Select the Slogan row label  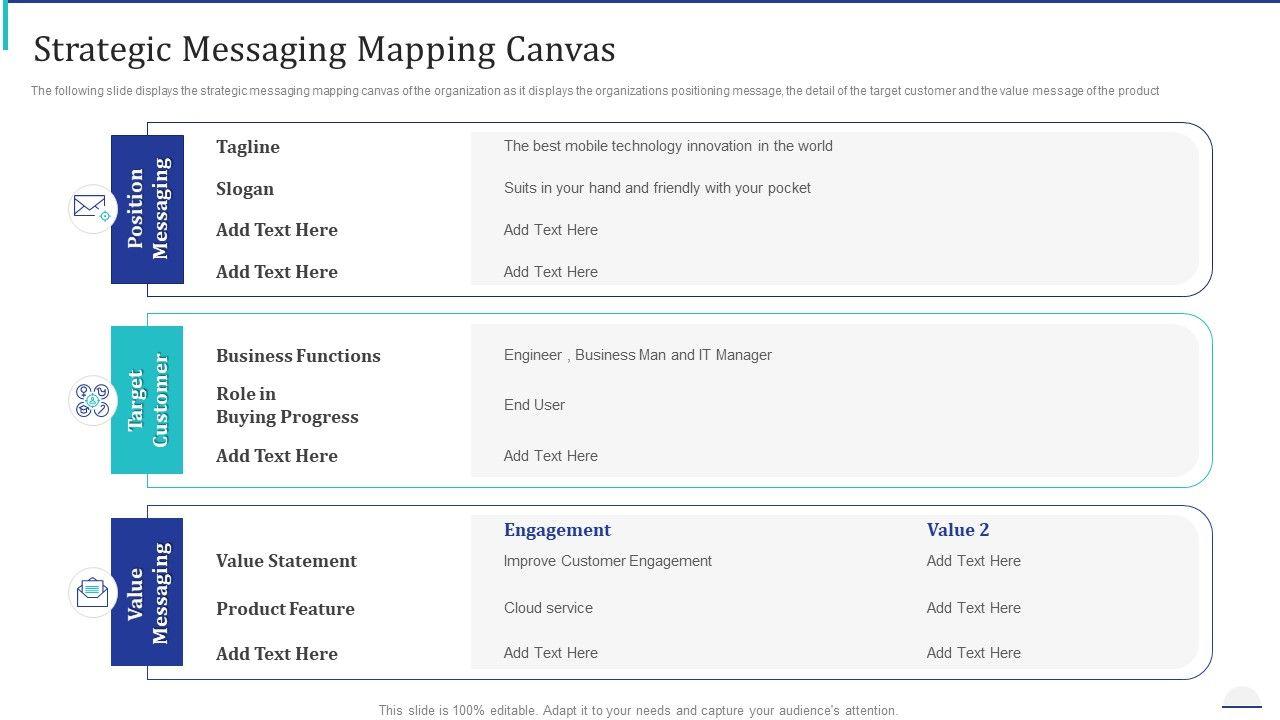(x=245, y=189)
